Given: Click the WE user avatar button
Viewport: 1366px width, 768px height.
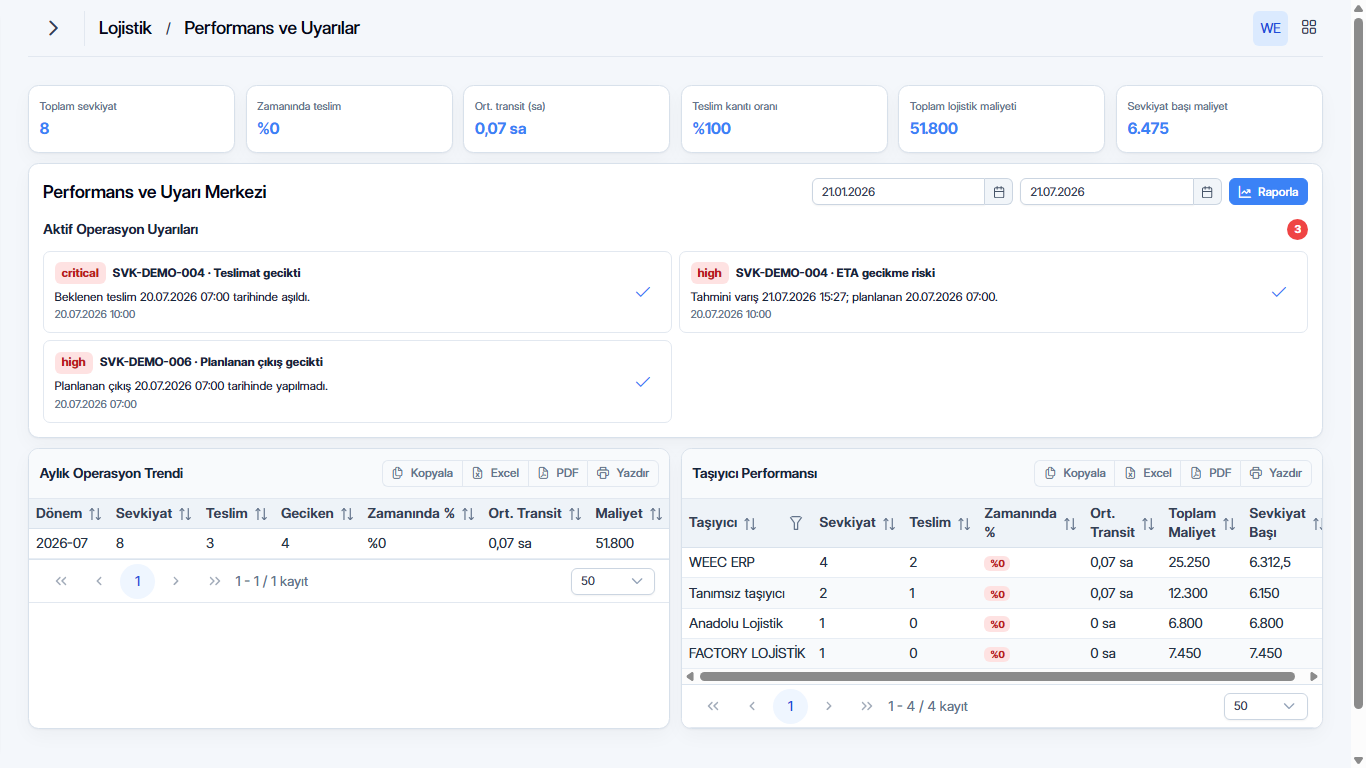Looking at the screenshot, I should (1270, 28).
